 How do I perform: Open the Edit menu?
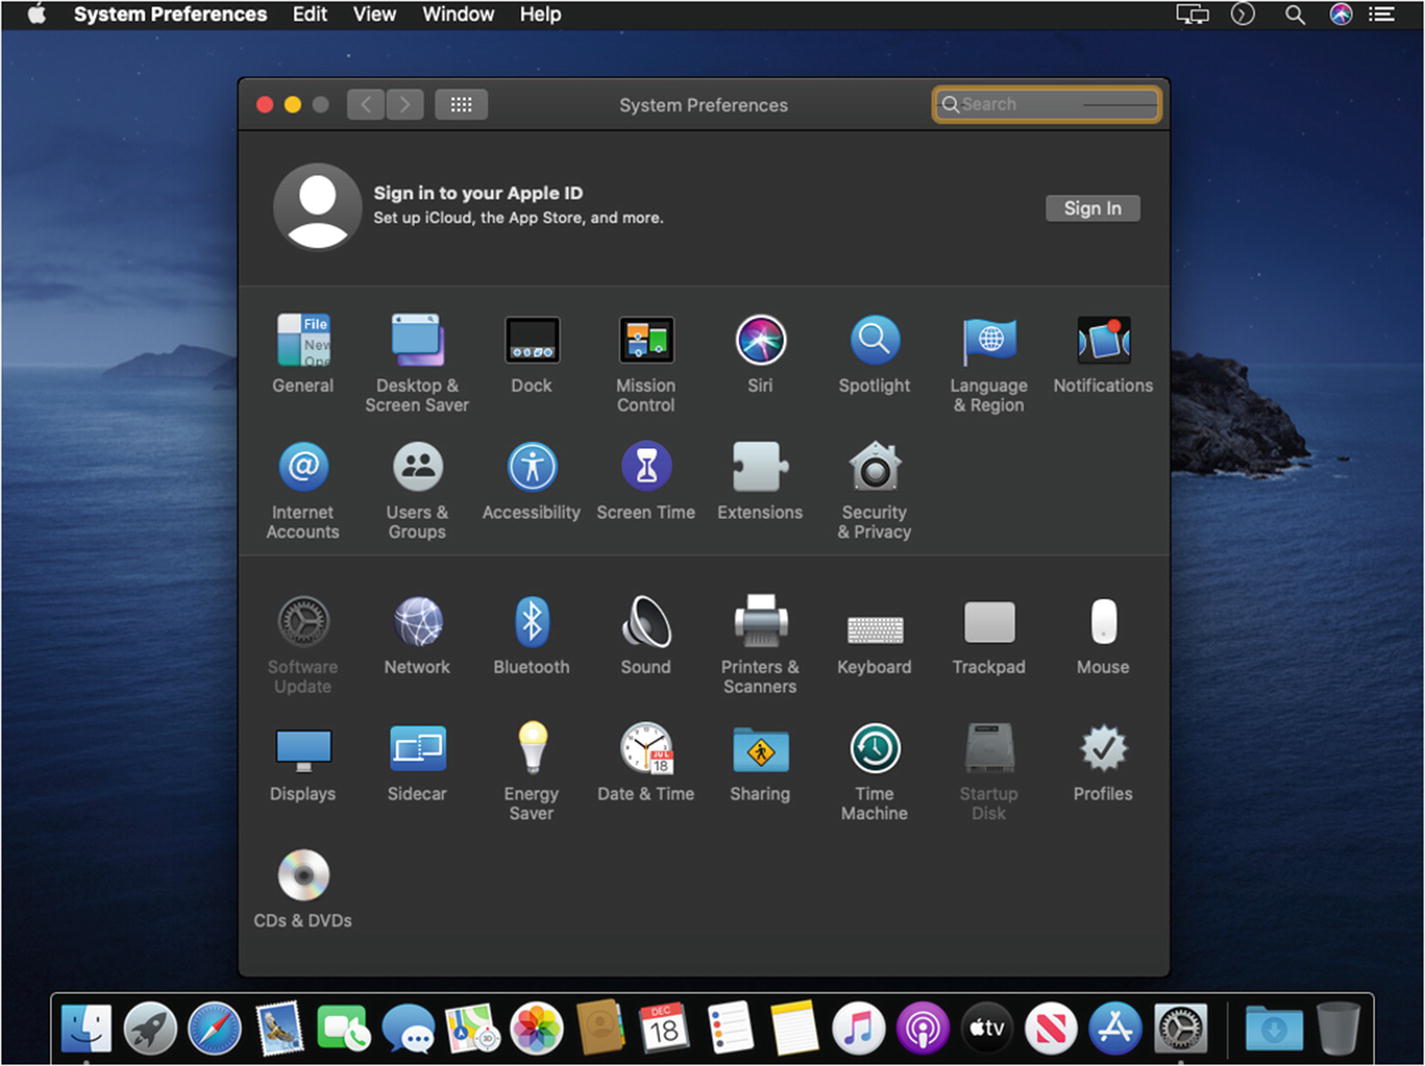310,14
